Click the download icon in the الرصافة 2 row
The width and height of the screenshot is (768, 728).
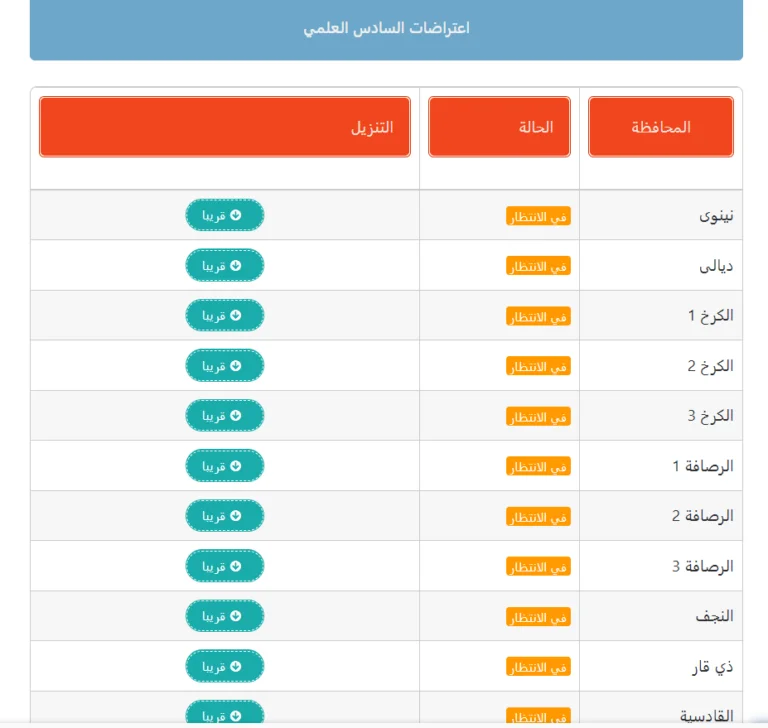point(236,516)
